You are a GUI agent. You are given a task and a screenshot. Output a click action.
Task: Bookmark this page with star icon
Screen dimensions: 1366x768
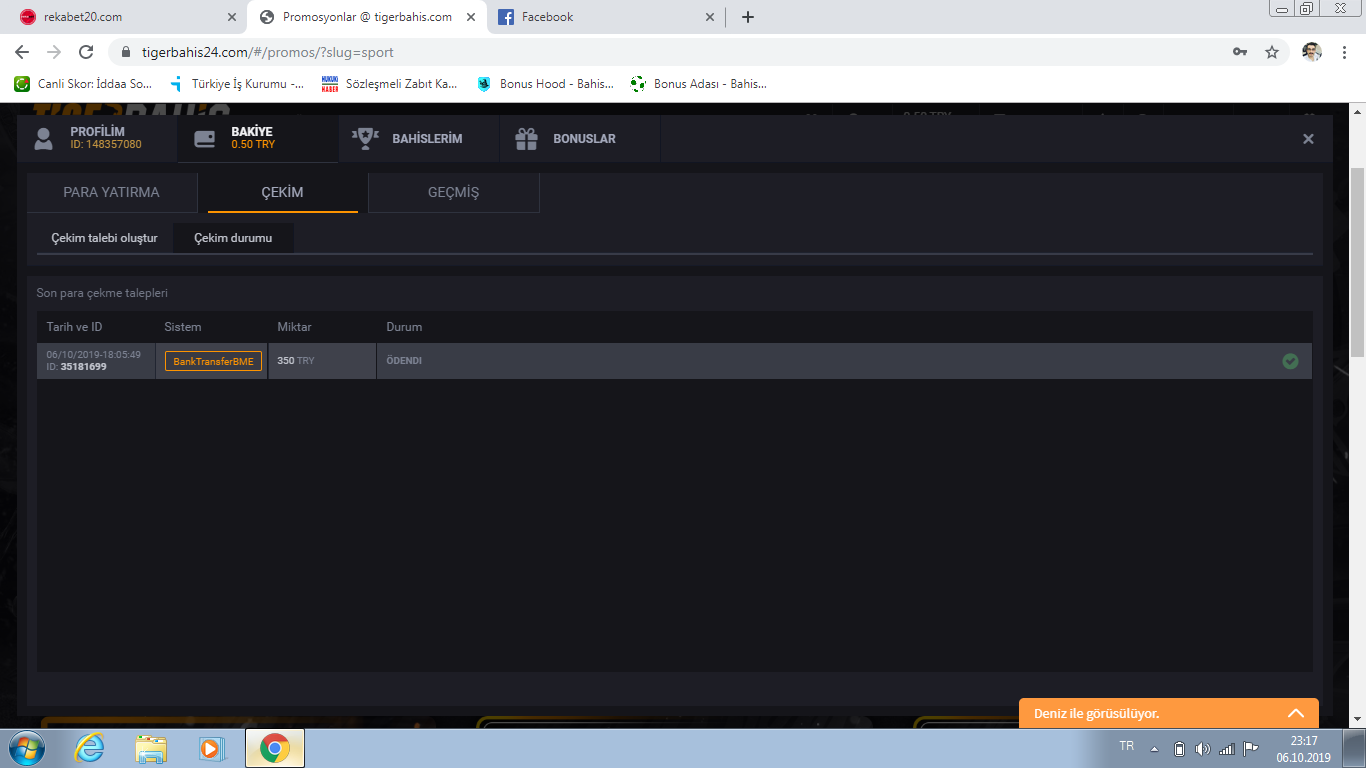coord(1272,52)
